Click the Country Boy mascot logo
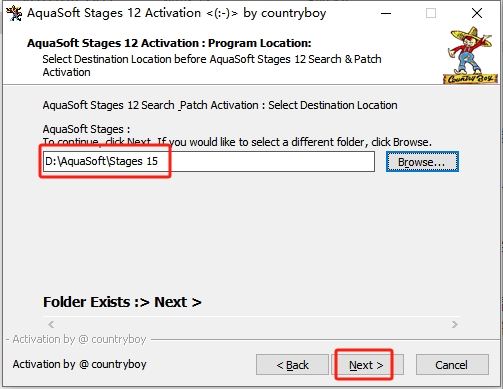The image size is (503, 389). point(470,55)
